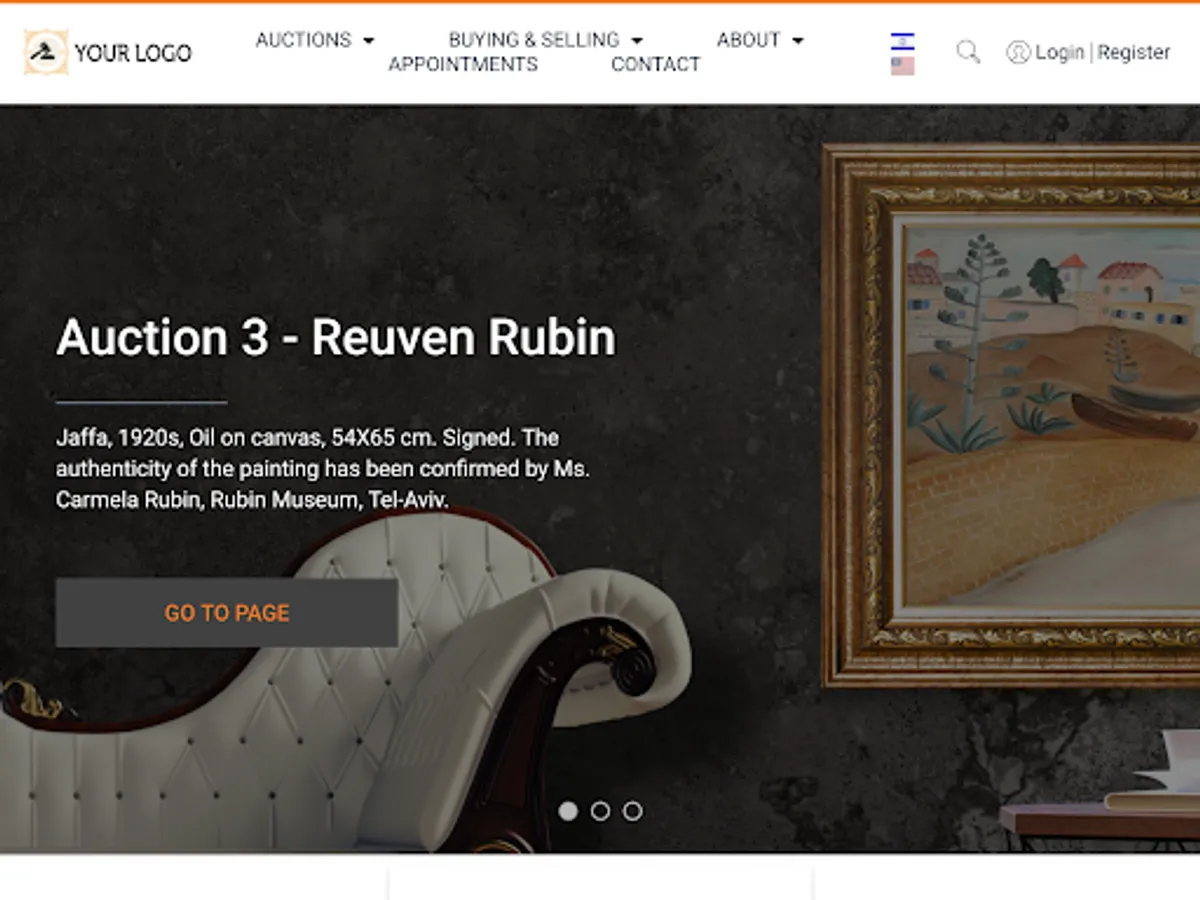Click the Login link
1200x900 pixels.
1060,52
